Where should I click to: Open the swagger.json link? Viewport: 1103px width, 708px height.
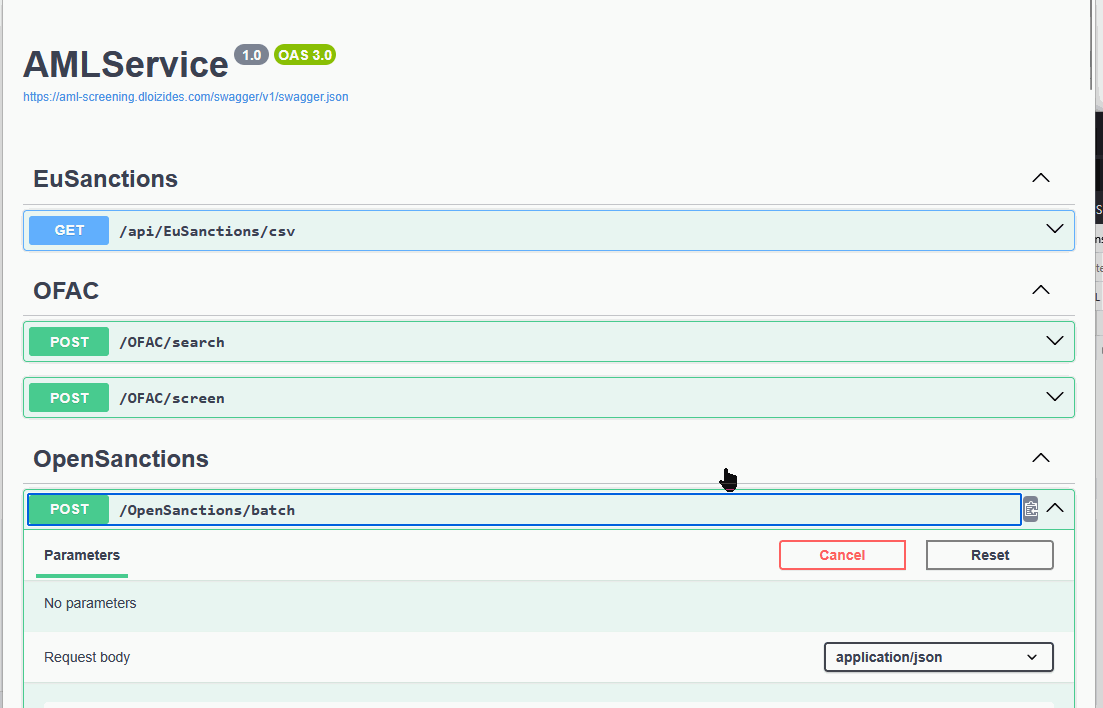point(186,97)
